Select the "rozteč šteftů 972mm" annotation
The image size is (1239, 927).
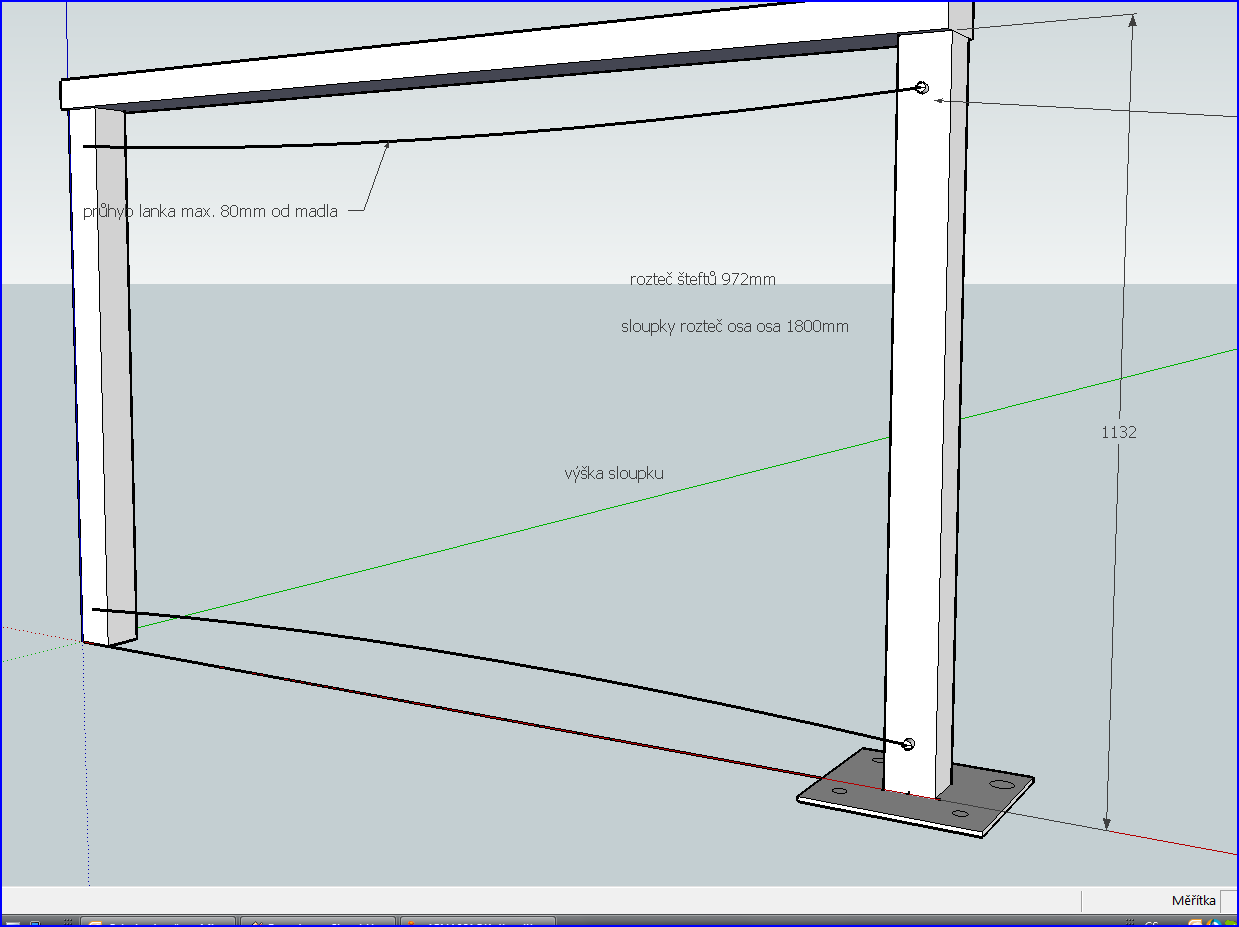(x=702, y=280)
